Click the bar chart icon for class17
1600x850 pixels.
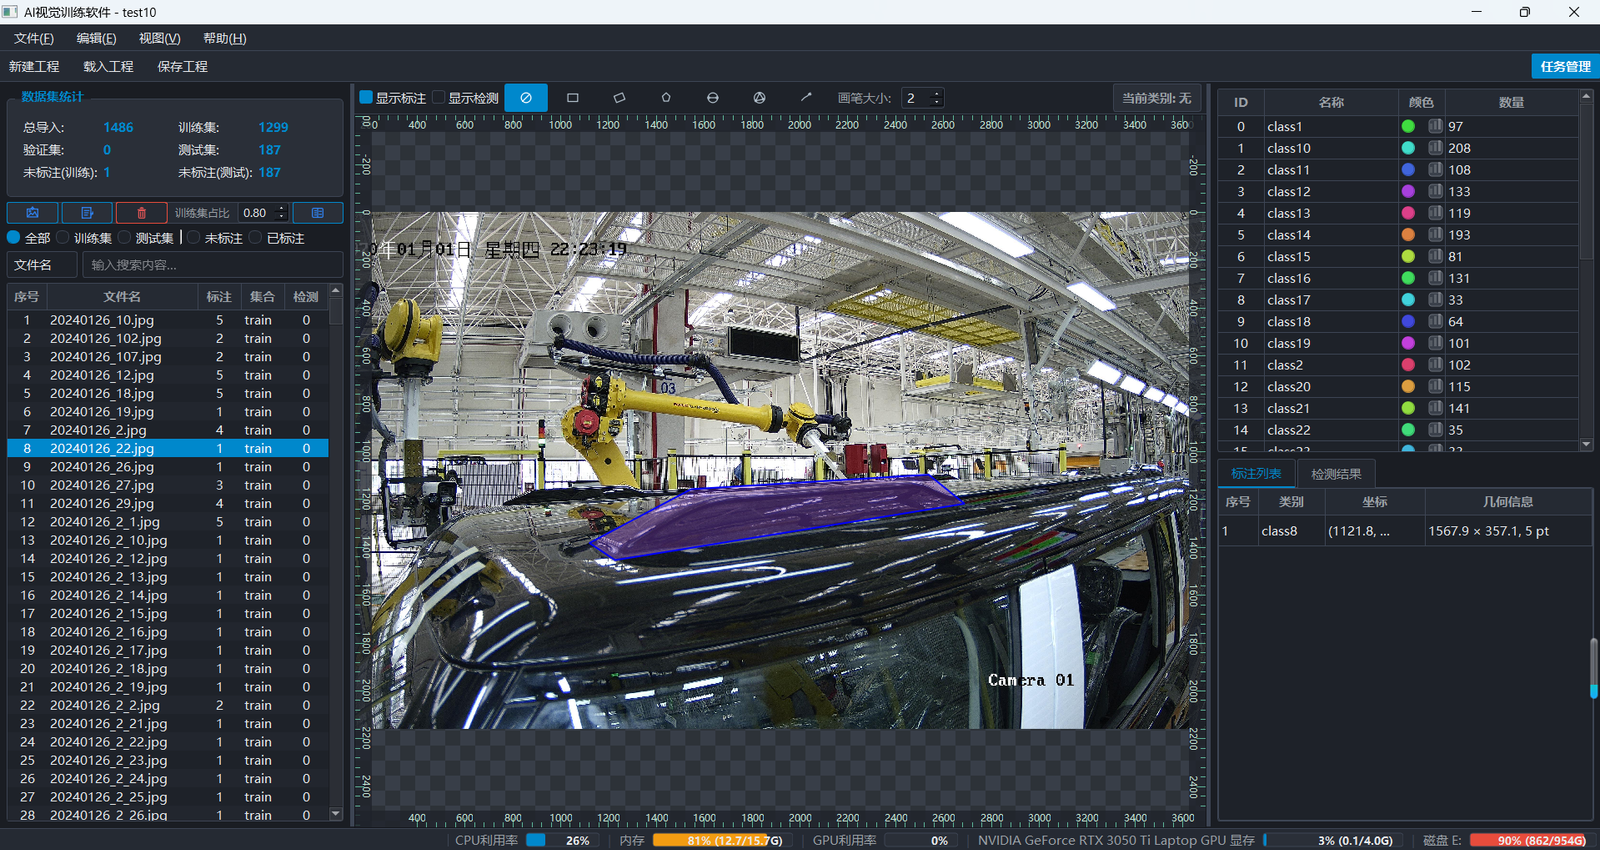point(1435,300)
